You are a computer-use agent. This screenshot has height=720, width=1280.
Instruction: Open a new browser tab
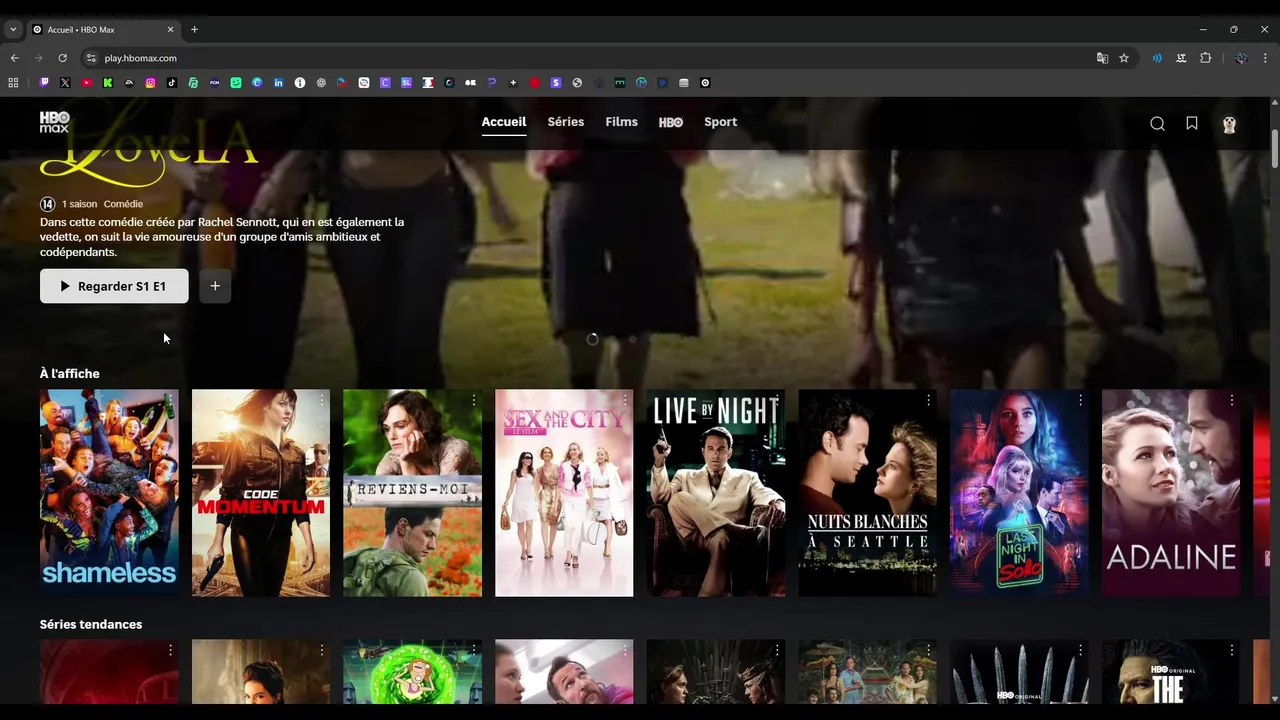pyautogui.click(x=194, y=29)
